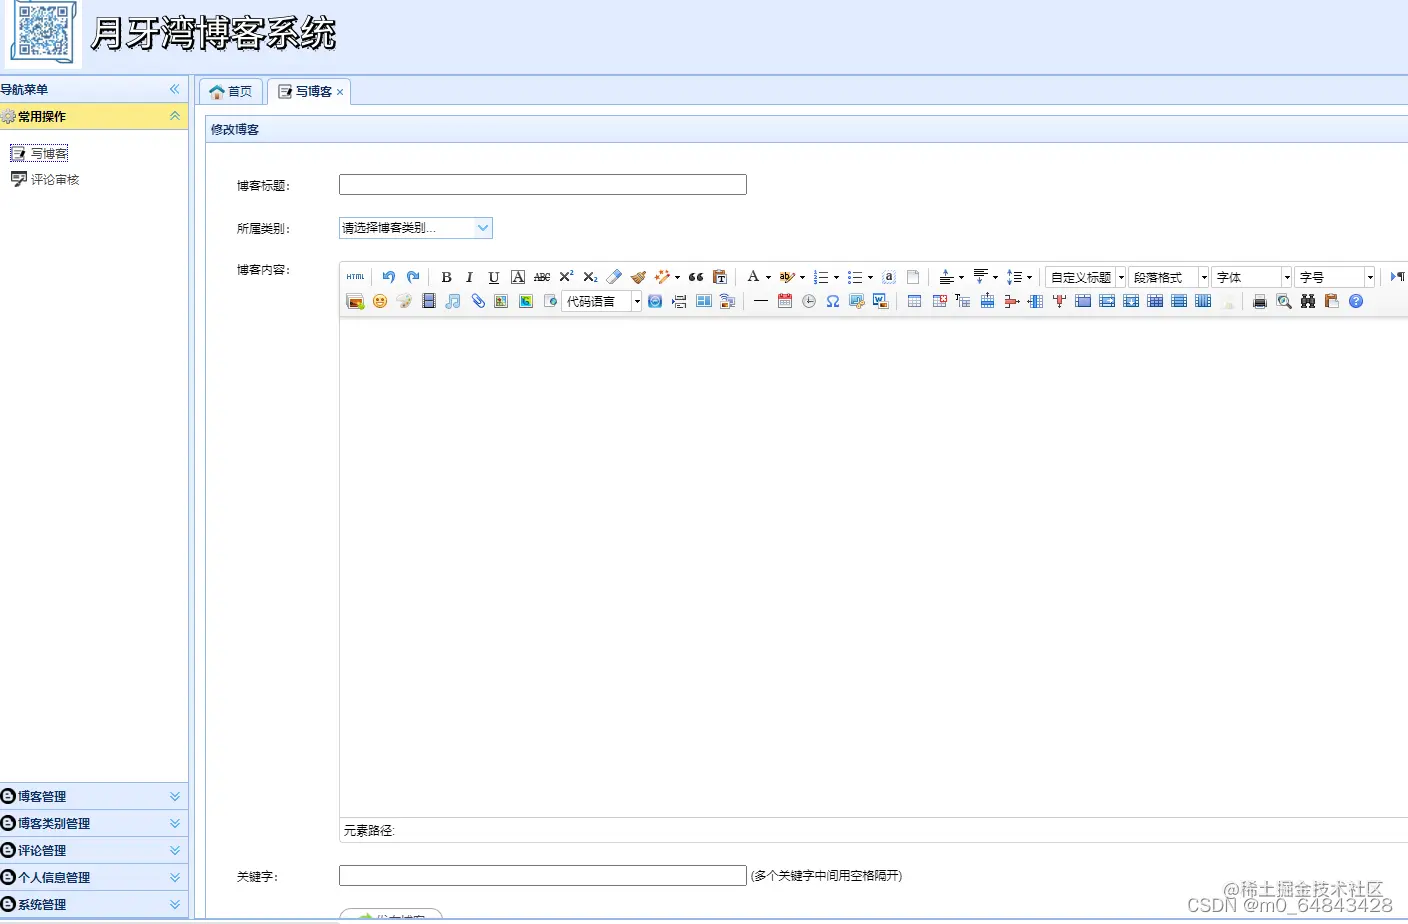Insert time with clock icon
This screenshot has width=1408, height=924.
point(809,301)
